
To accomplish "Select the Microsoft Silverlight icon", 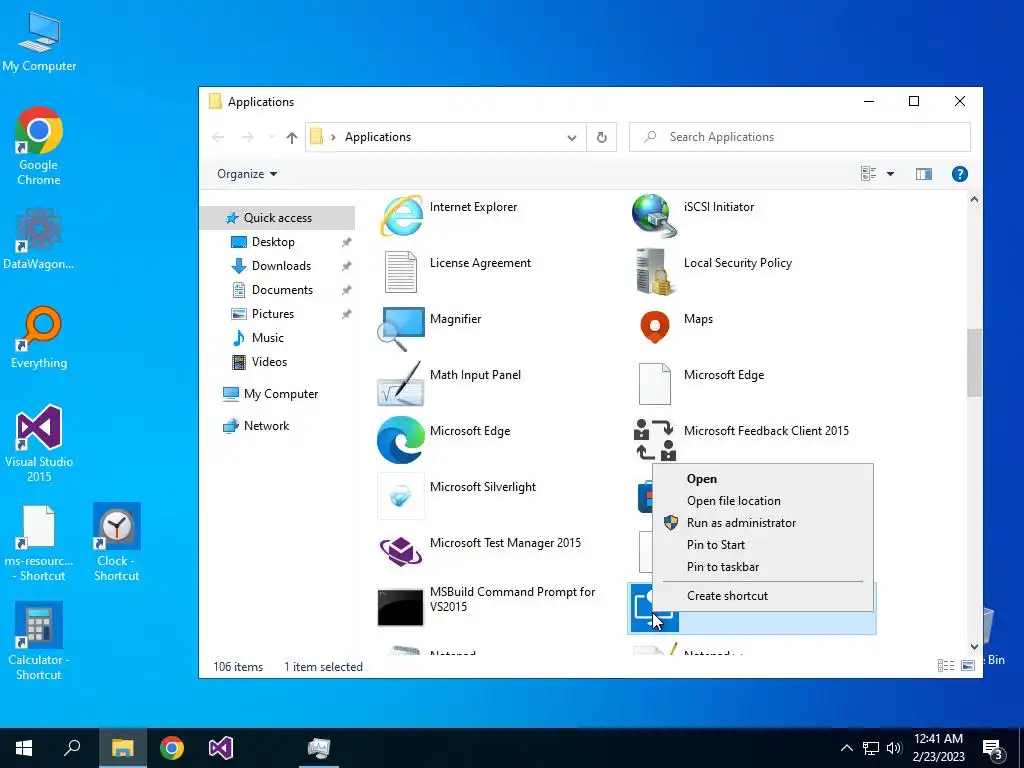I will click(x=400, y=496).
